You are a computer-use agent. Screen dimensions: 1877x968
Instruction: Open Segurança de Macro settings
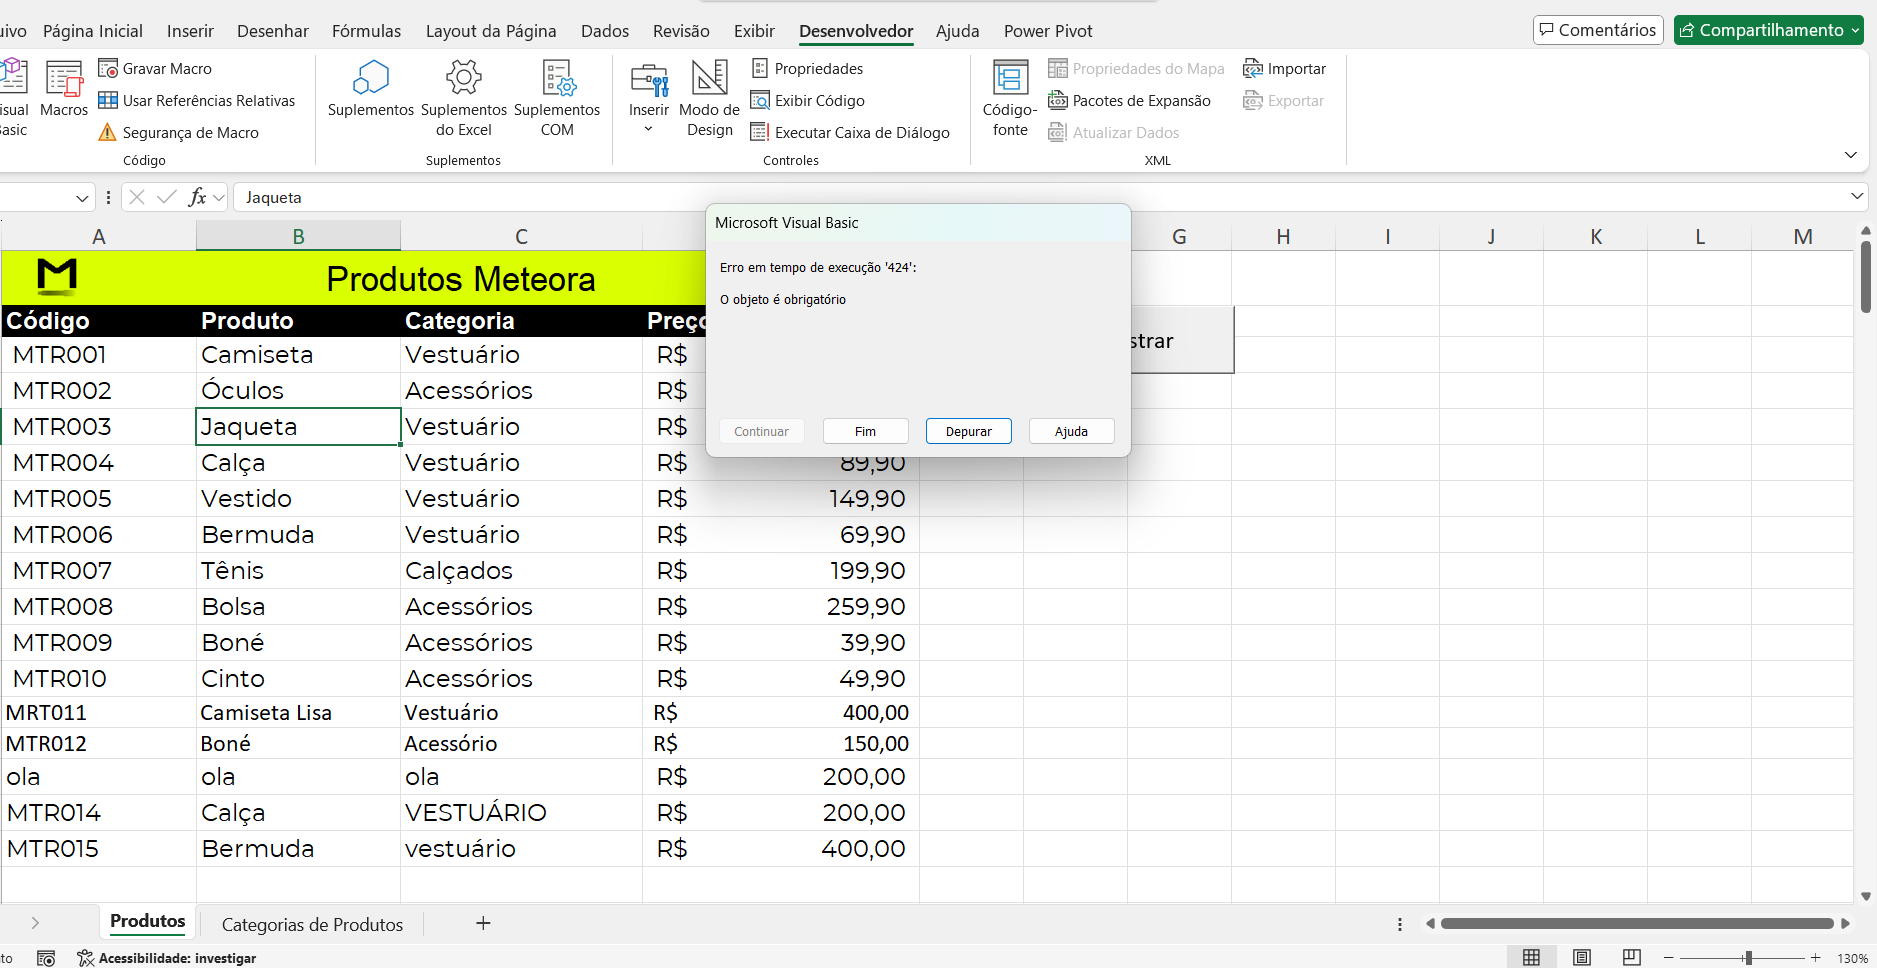pos(178,132)
